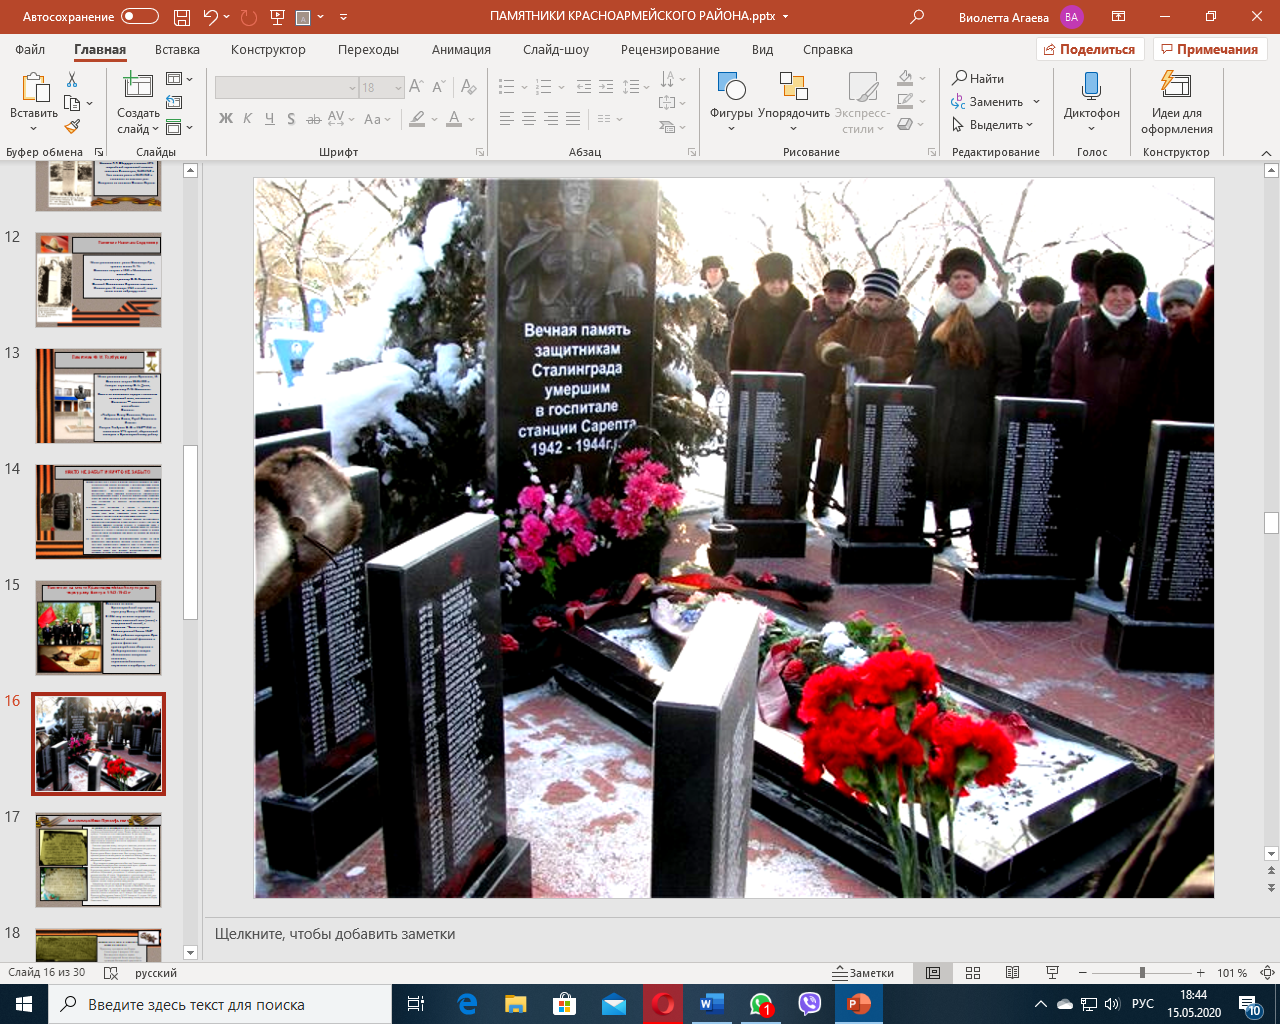1280x1024 pixels.
Task: Open Viber from the taskbar
Action: click(809, 1004)
